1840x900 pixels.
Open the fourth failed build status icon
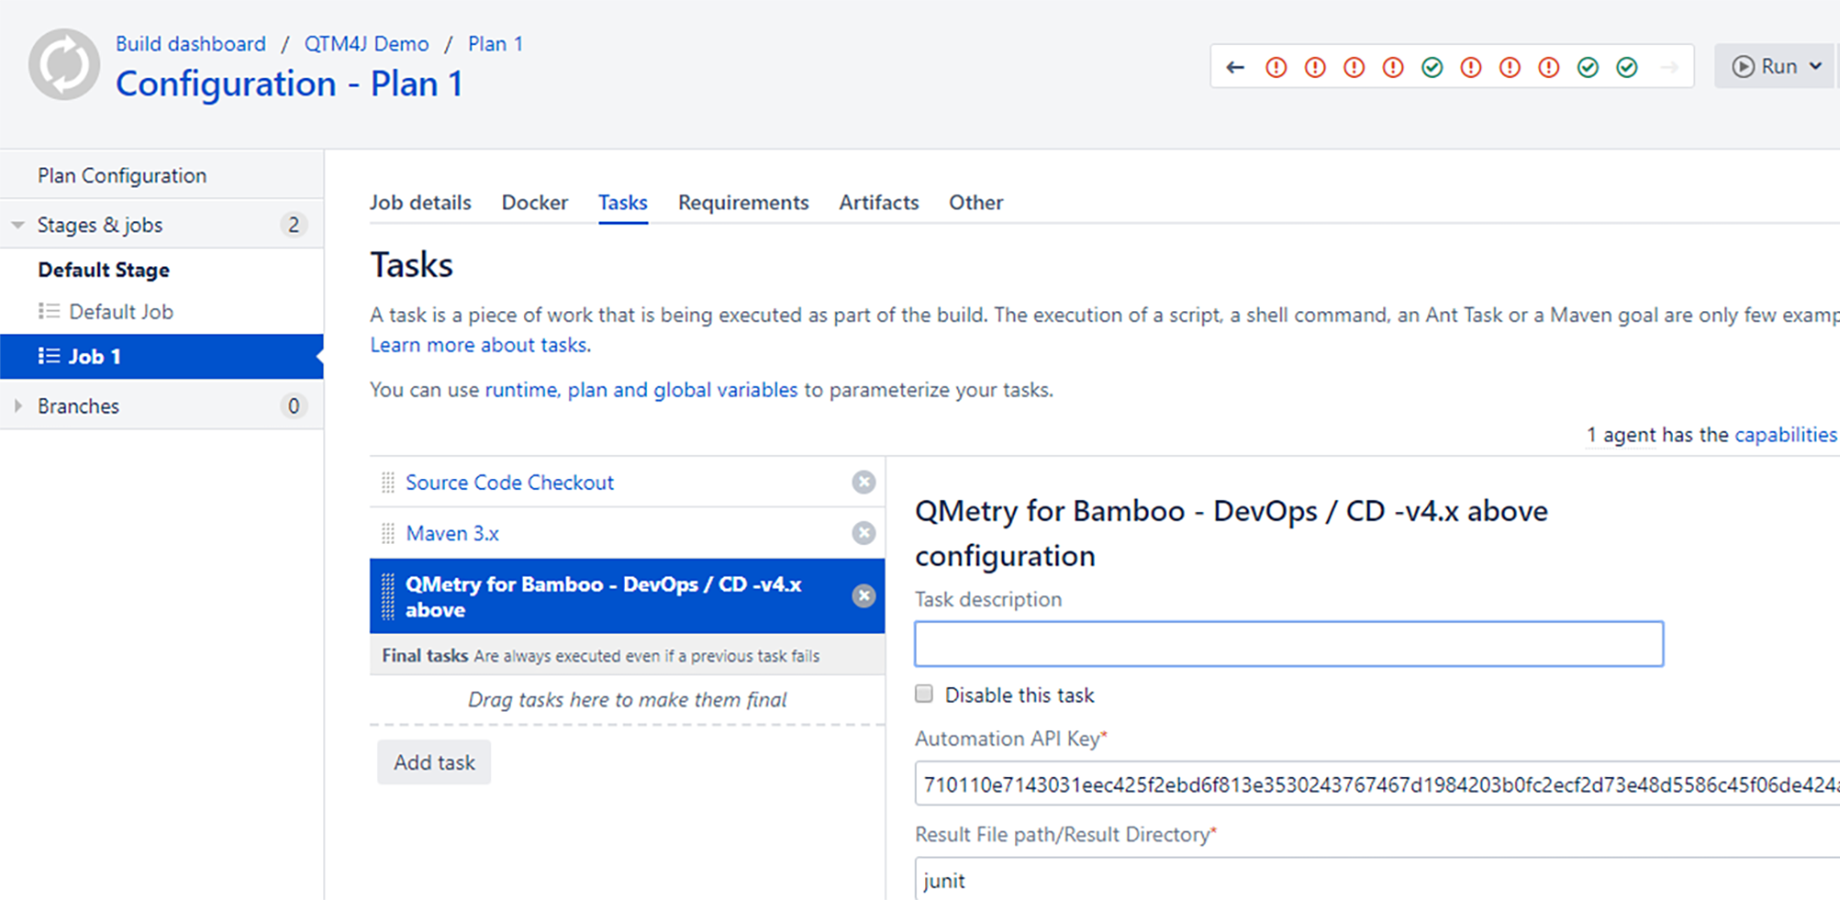pyautogui.click(x=1393, y=67)
